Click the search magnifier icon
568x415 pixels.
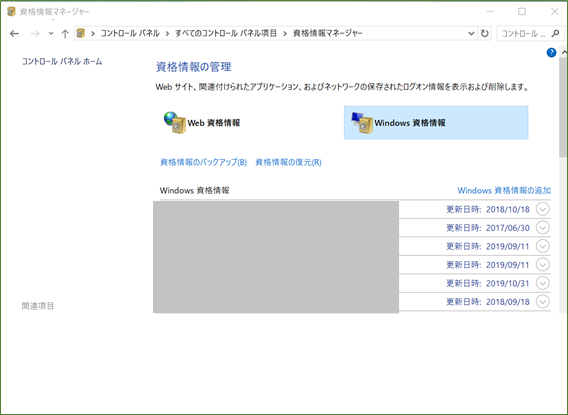(555, 34)
